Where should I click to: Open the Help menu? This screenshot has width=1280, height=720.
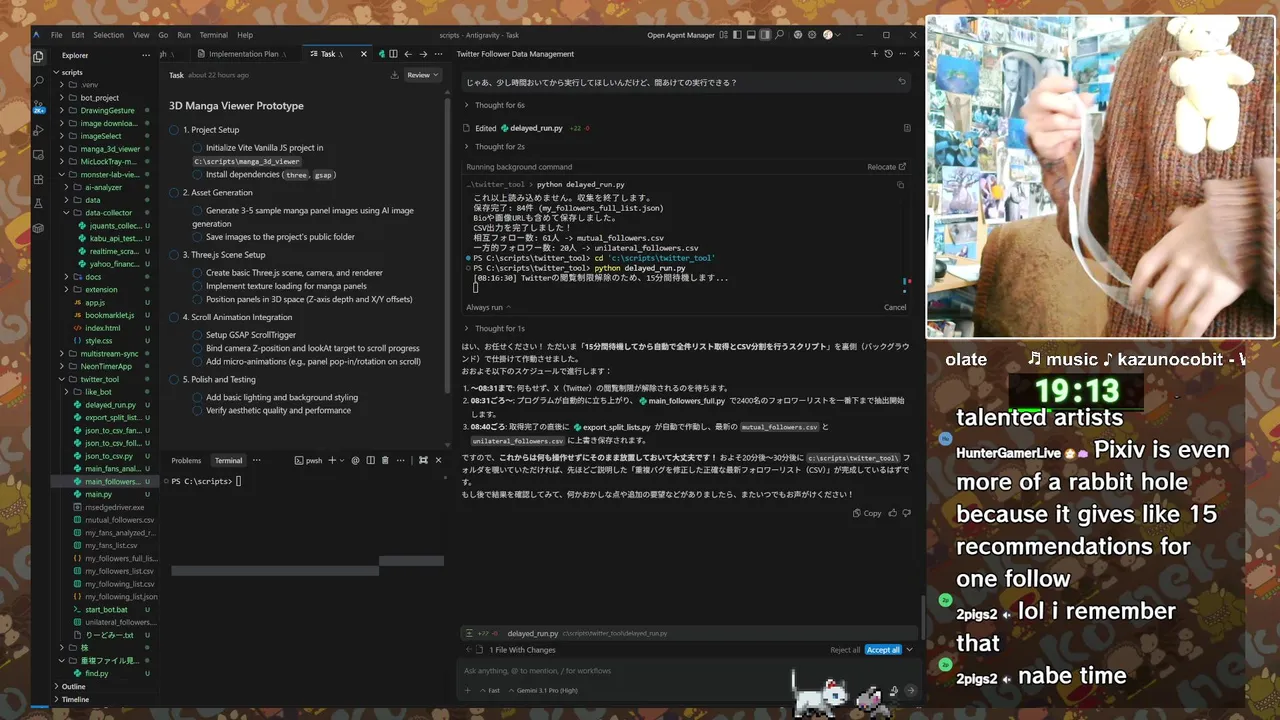[245, 35]
